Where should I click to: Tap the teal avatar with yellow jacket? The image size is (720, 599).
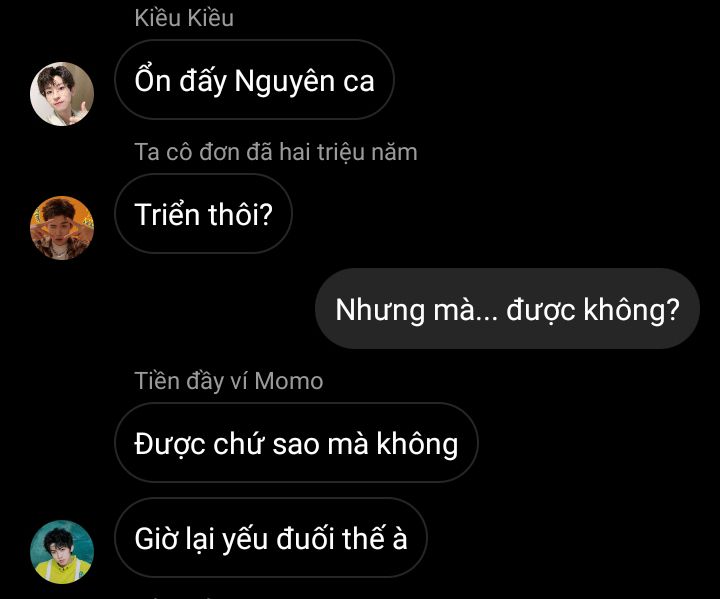pyautogui.click(x=62, y=551)
